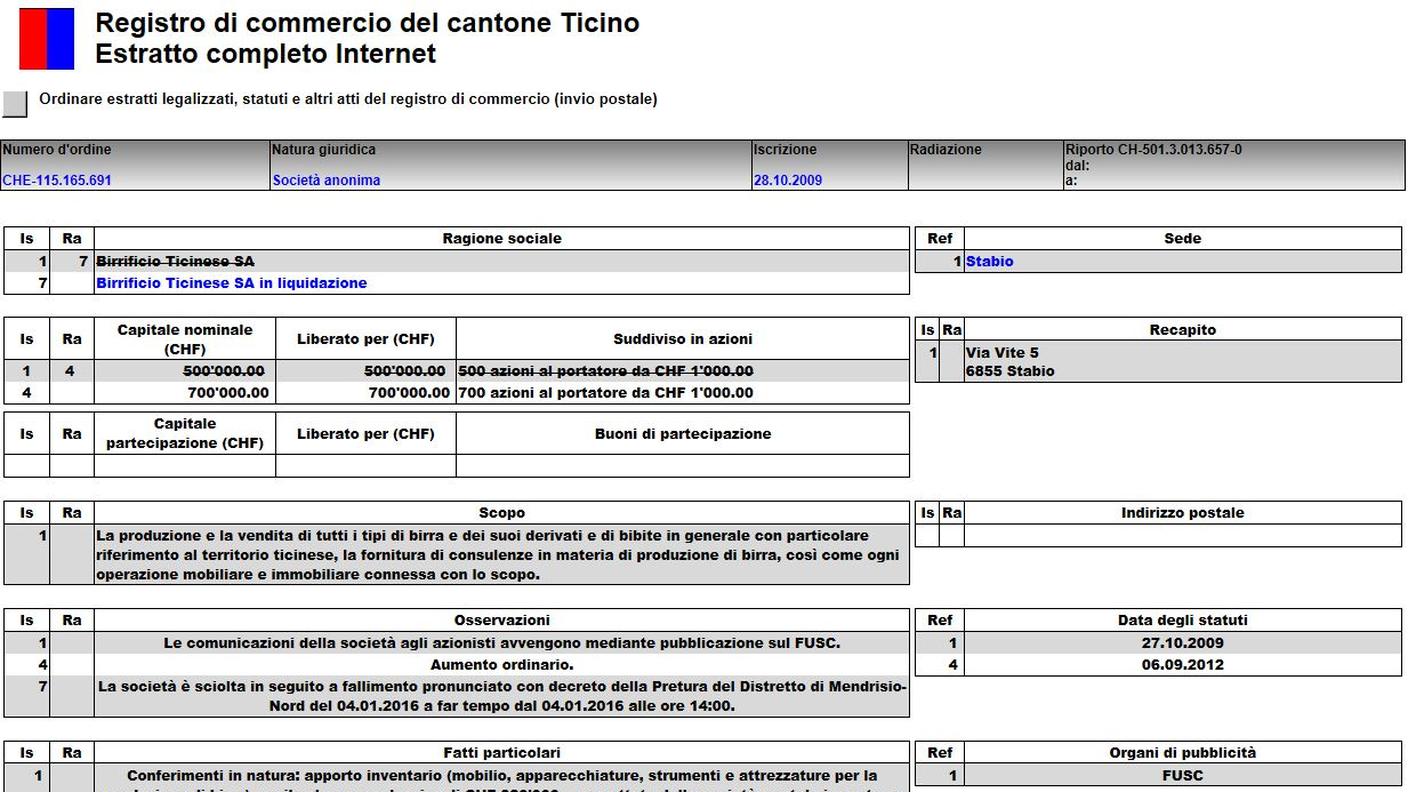
Task: Click the Ticino canton red-blue flag logo
Action: pyautogui.click(x=47, y=39)
